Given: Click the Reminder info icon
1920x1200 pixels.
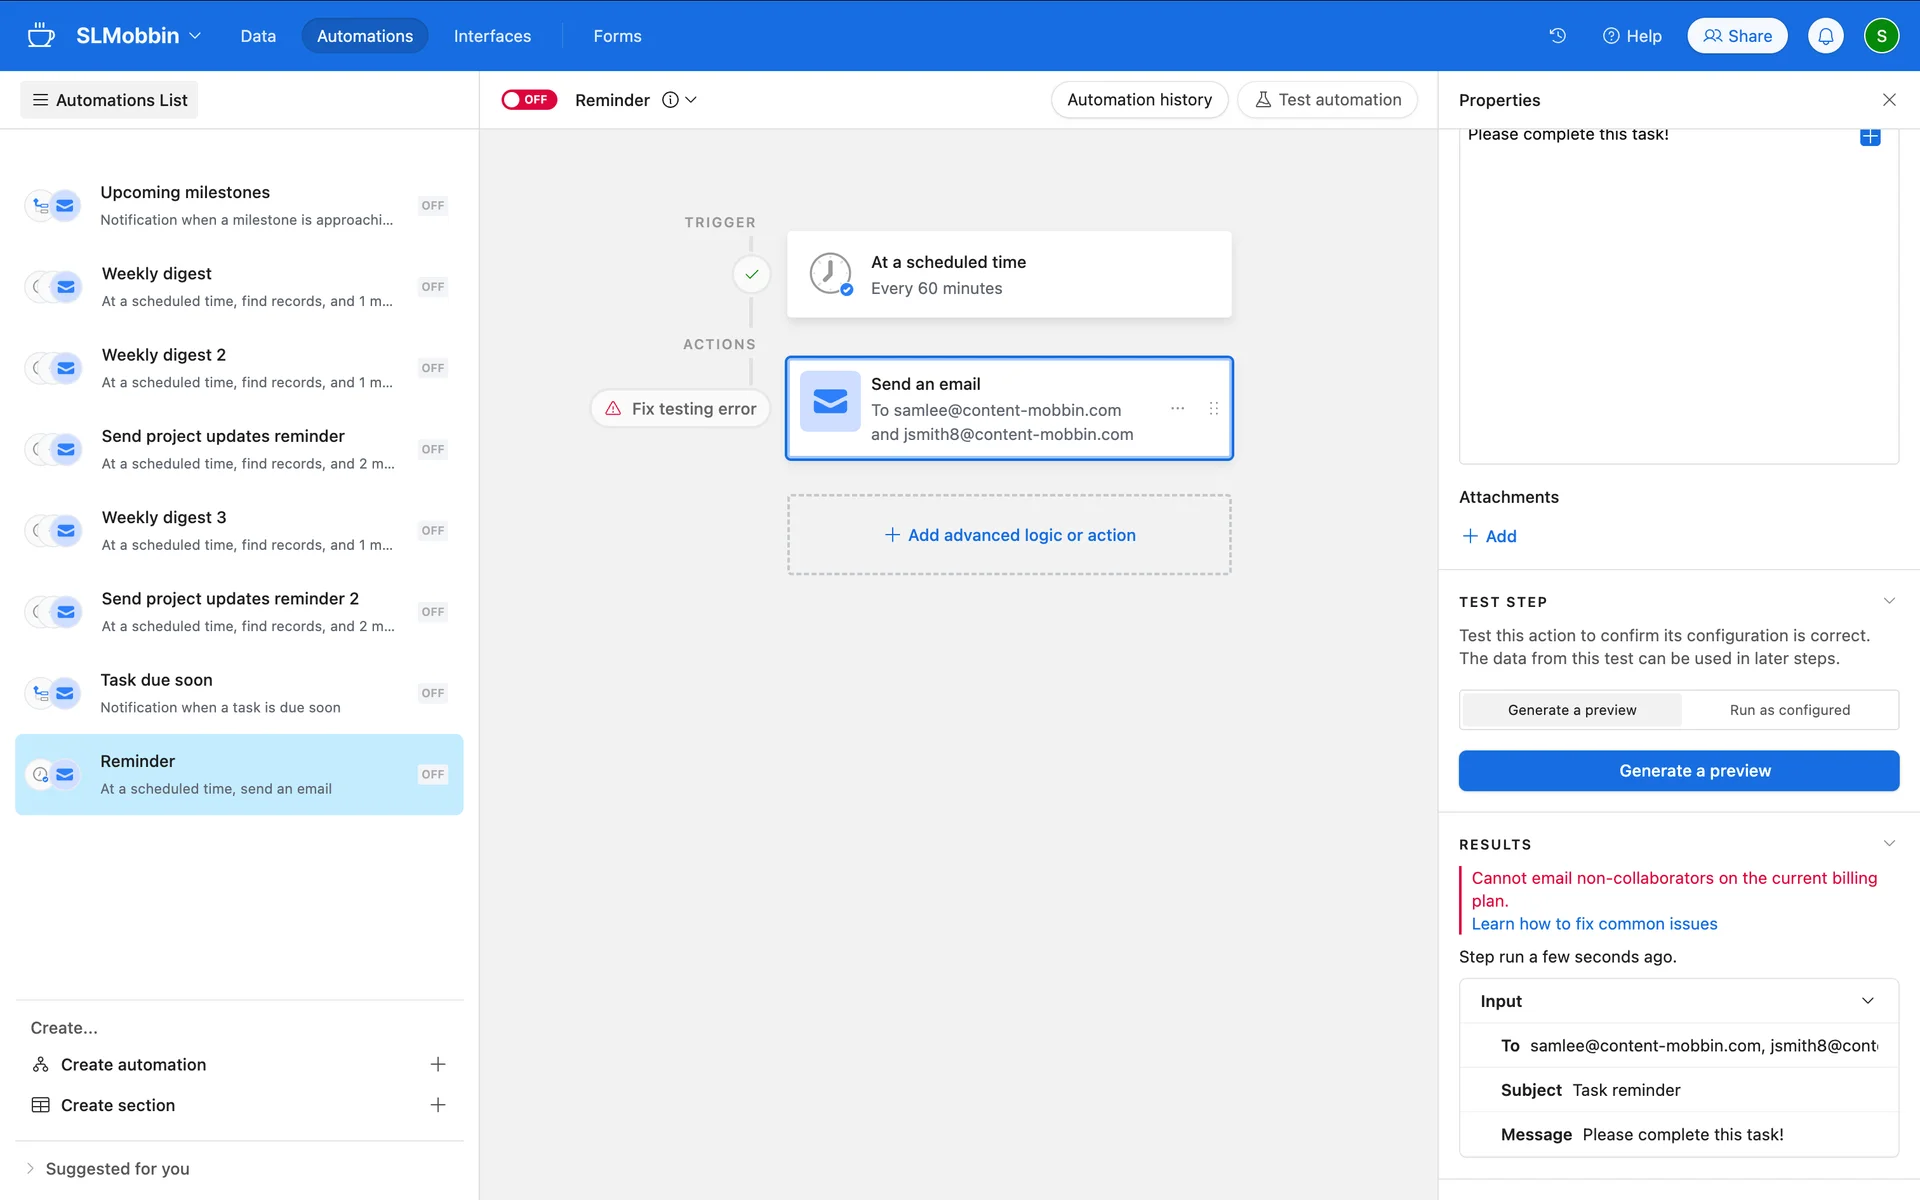Looking at the screenshot, I should tap(670, 100).
